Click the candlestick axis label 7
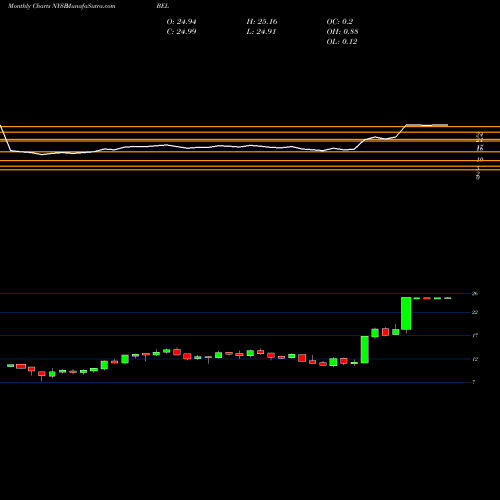 (x=474, y=382)
